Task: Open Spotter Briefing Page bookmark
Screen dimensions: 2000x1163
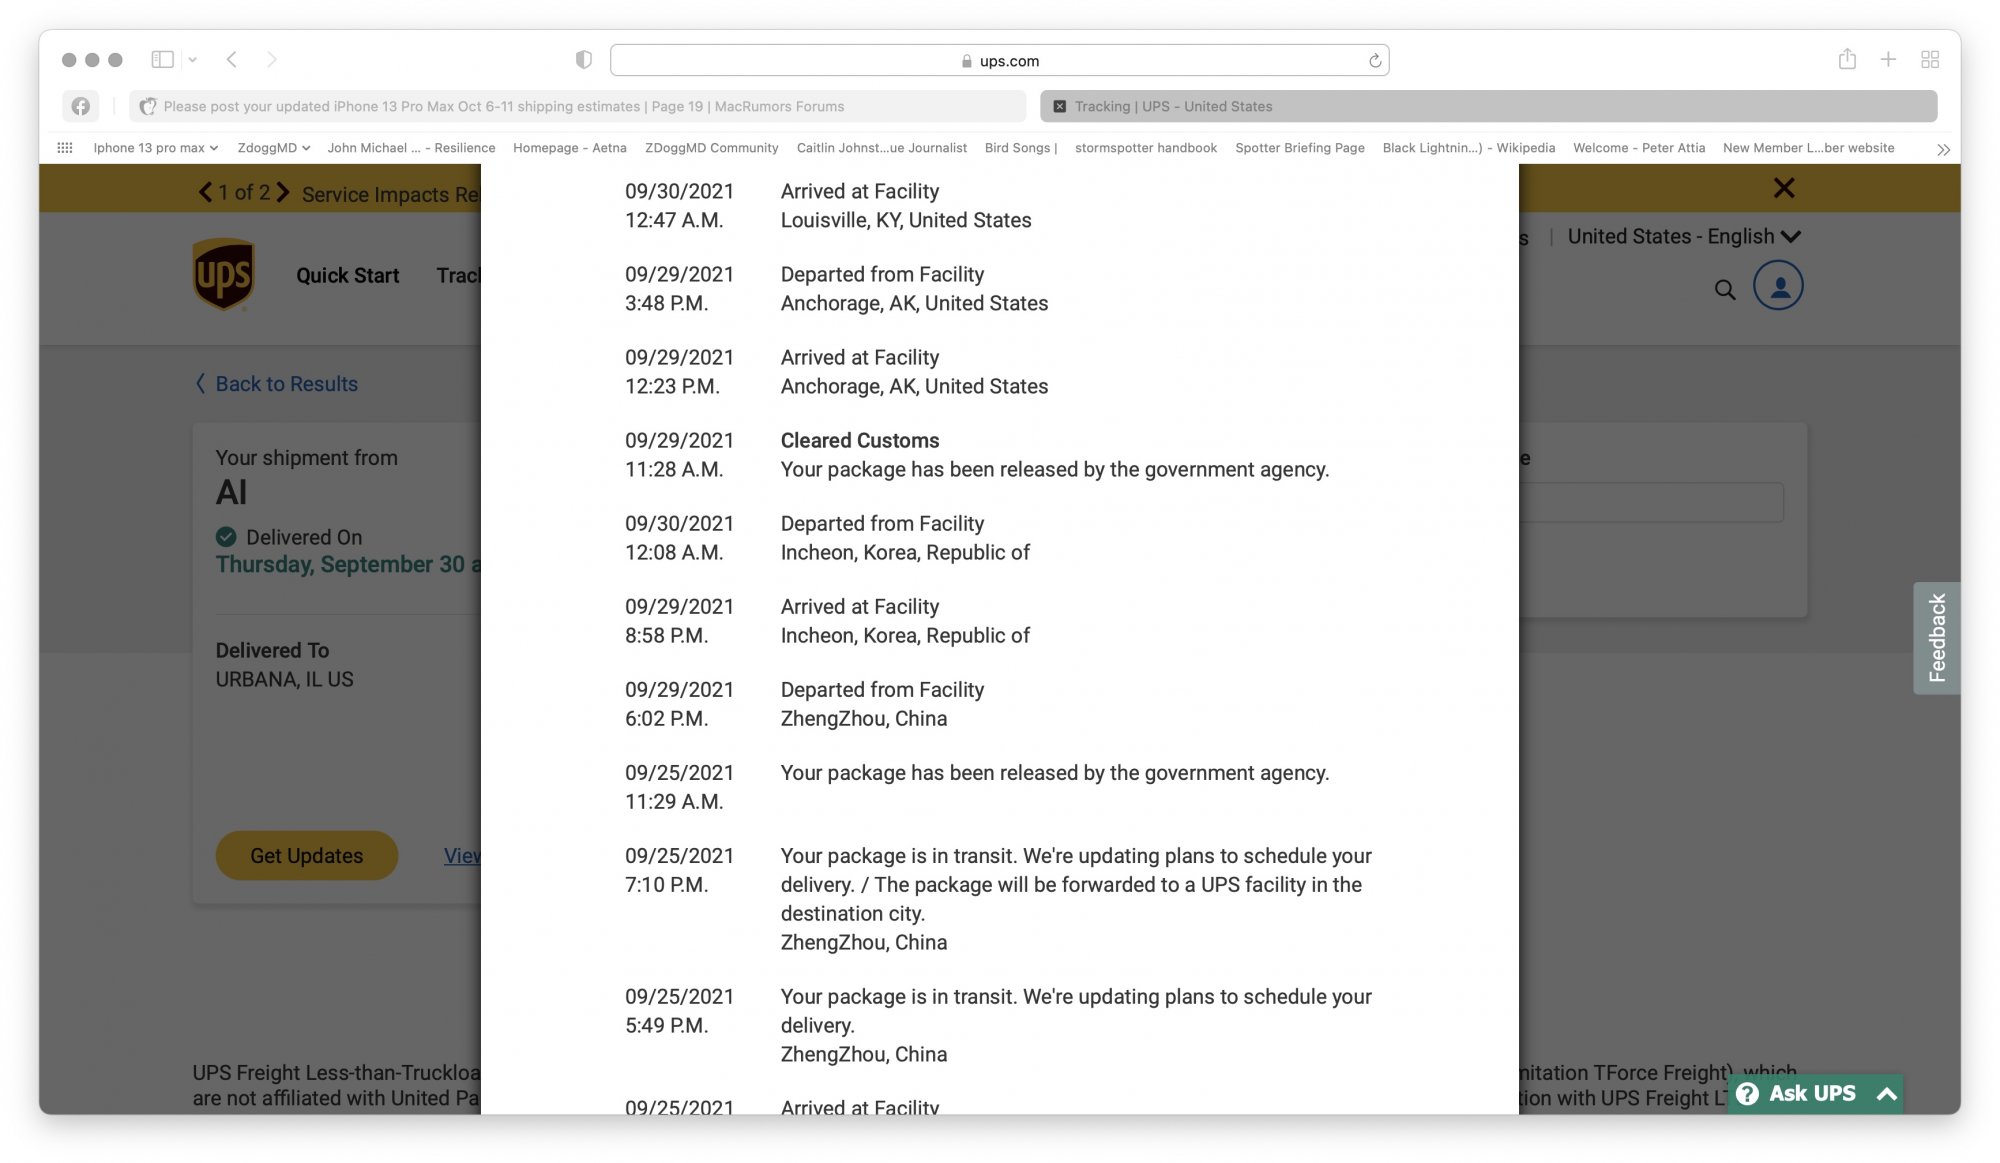Action: click(x=1300, y=148)
